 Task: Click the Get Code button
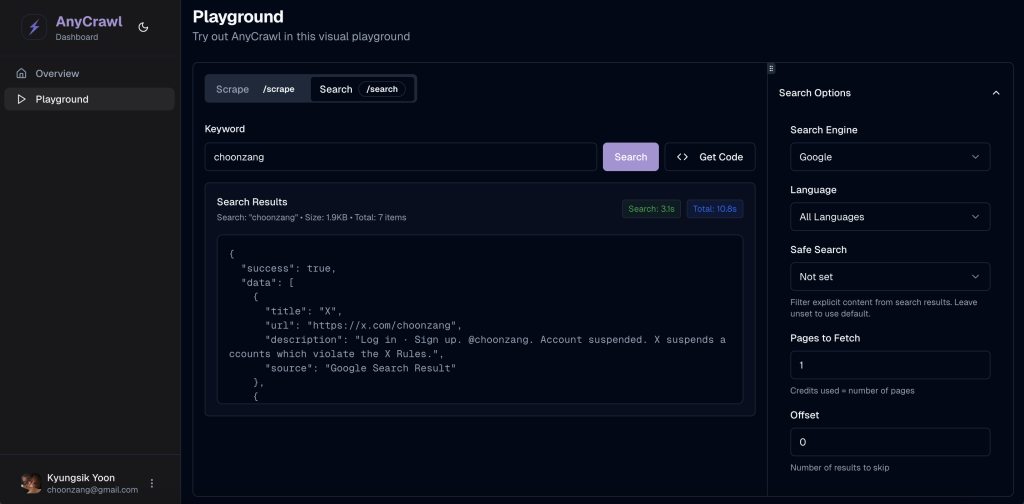tap(710, 157)
